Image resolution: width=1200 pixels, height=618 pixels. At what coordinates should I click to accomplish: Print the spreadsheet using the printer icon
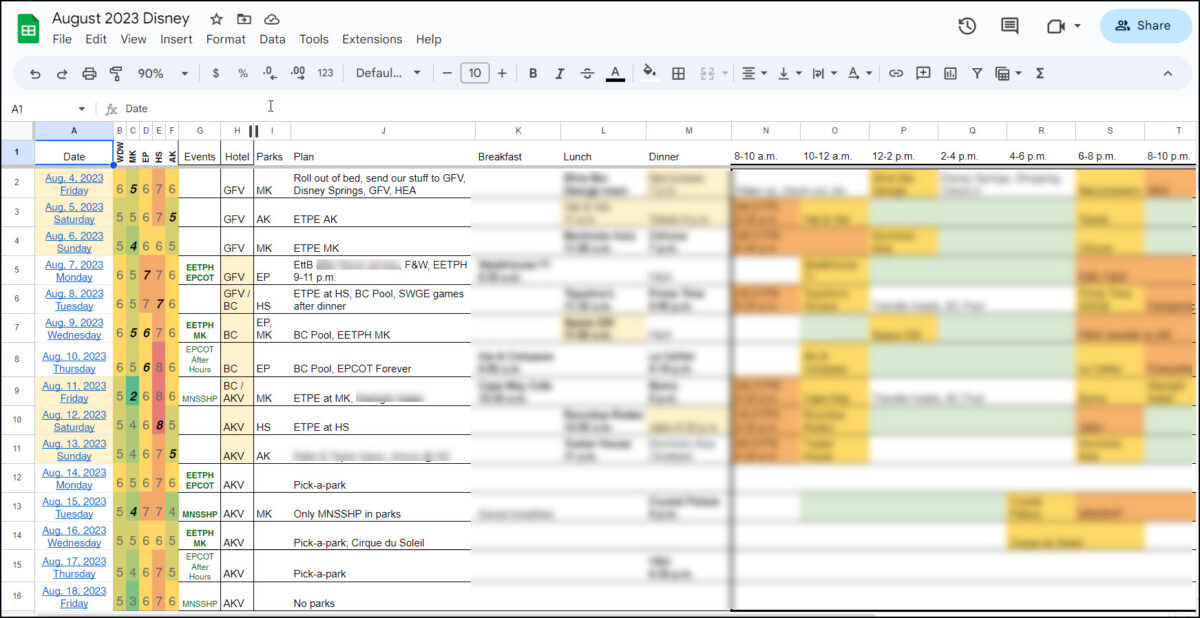pos(89,73)
